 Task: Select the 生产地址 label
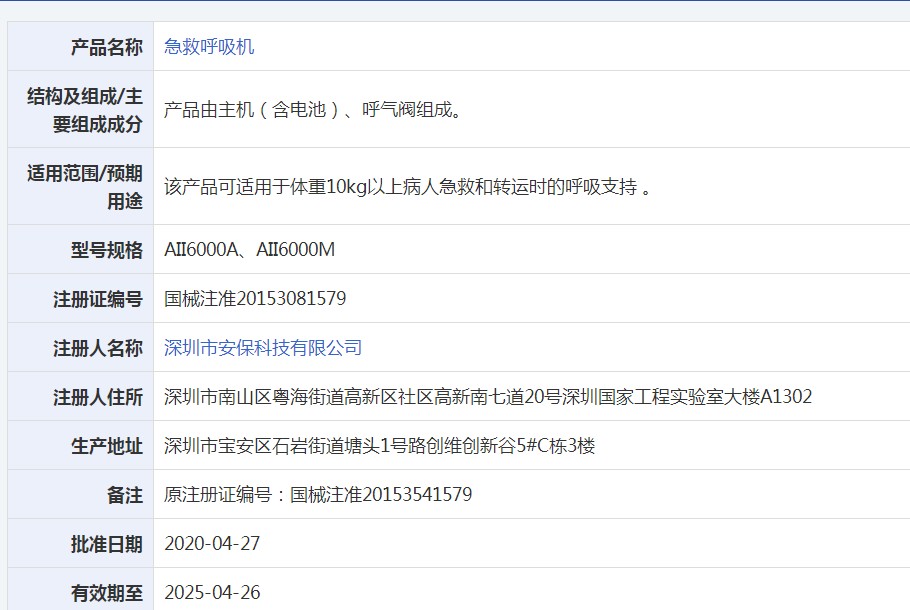tap(107, 446)
